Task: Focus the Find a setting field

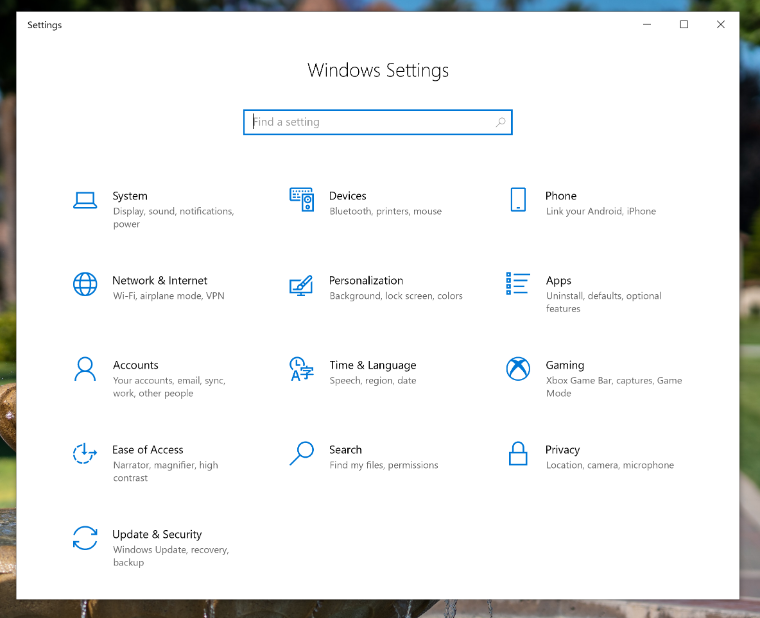Action: 378,122
